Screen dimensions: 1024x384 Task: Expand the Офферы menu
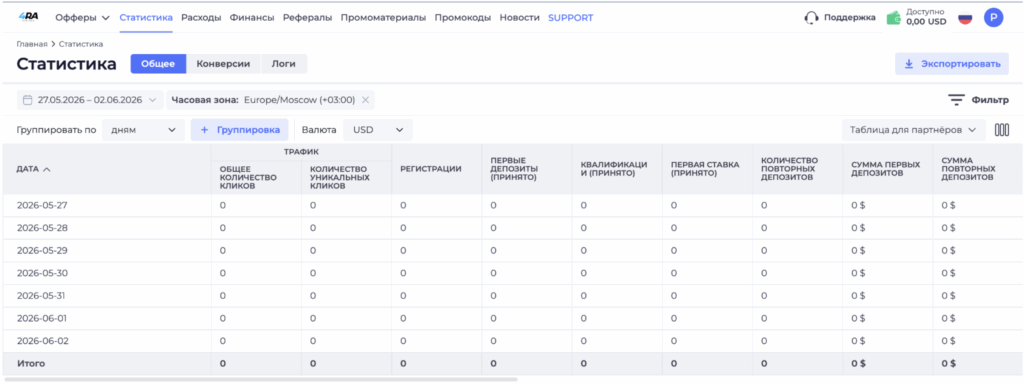83,18
